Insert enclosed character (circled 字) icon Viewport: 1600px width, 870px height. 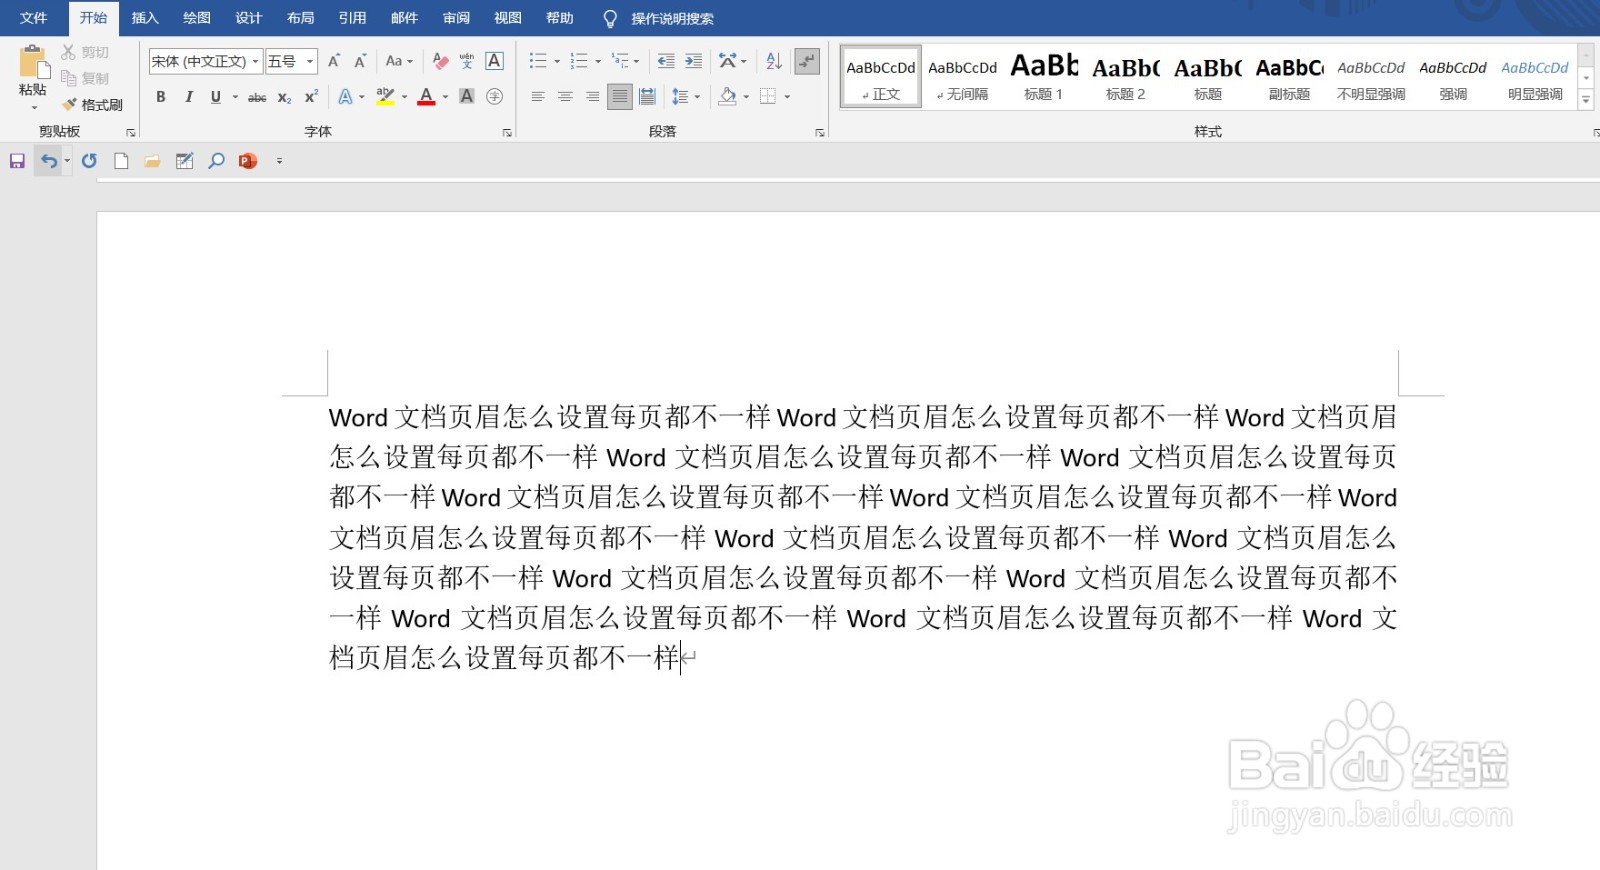[x=494, y=97]
